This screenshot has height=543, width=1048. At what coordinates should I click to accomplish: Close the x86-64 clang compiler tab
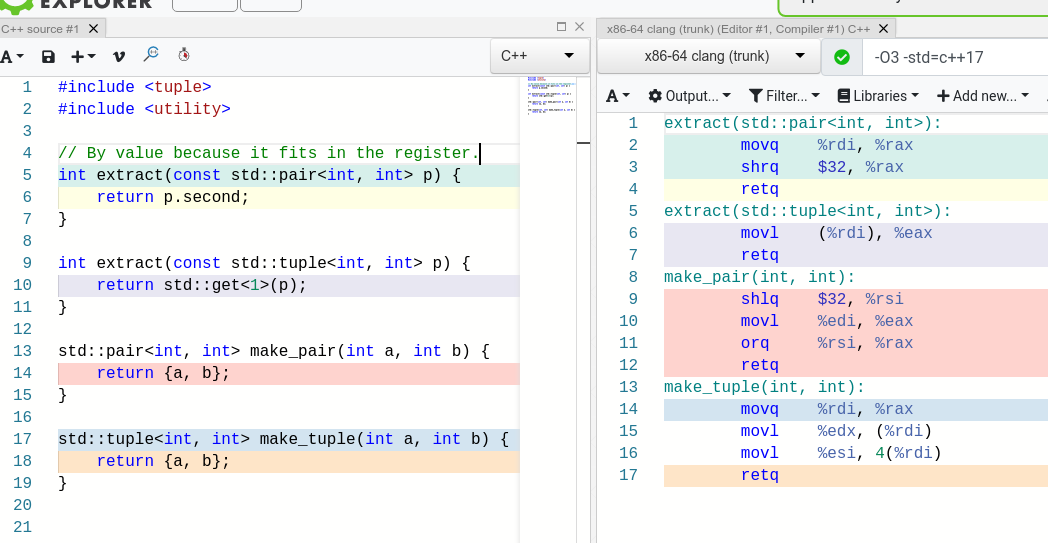(883, 29)
